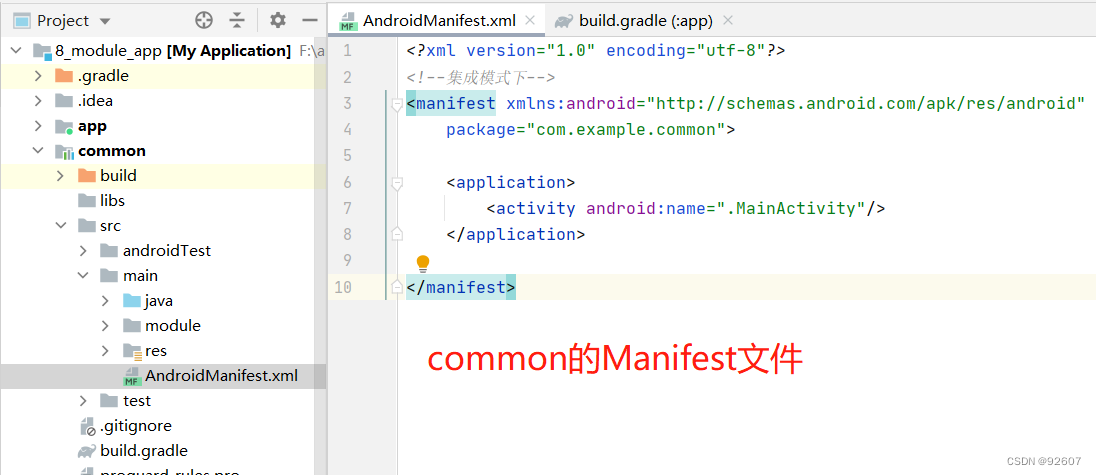Fold the application tag at line 6
Viewport: 1096px width, 475px height.
pyautogui.click(x=397, y=184)
